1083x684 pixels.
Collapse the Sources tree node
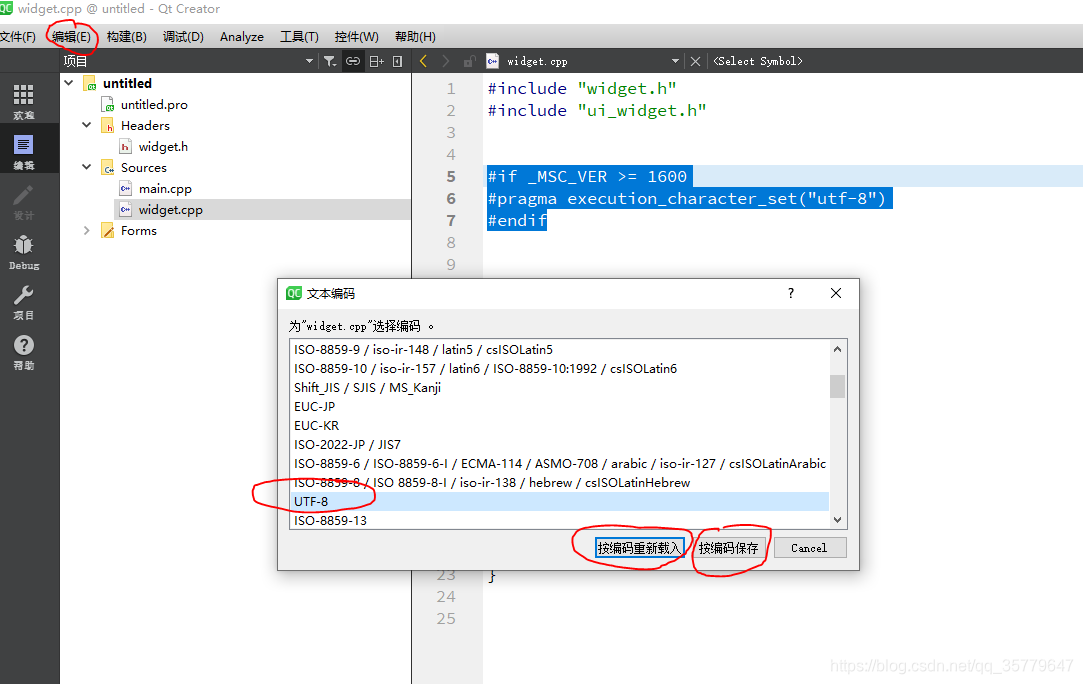tap(86, 167)
